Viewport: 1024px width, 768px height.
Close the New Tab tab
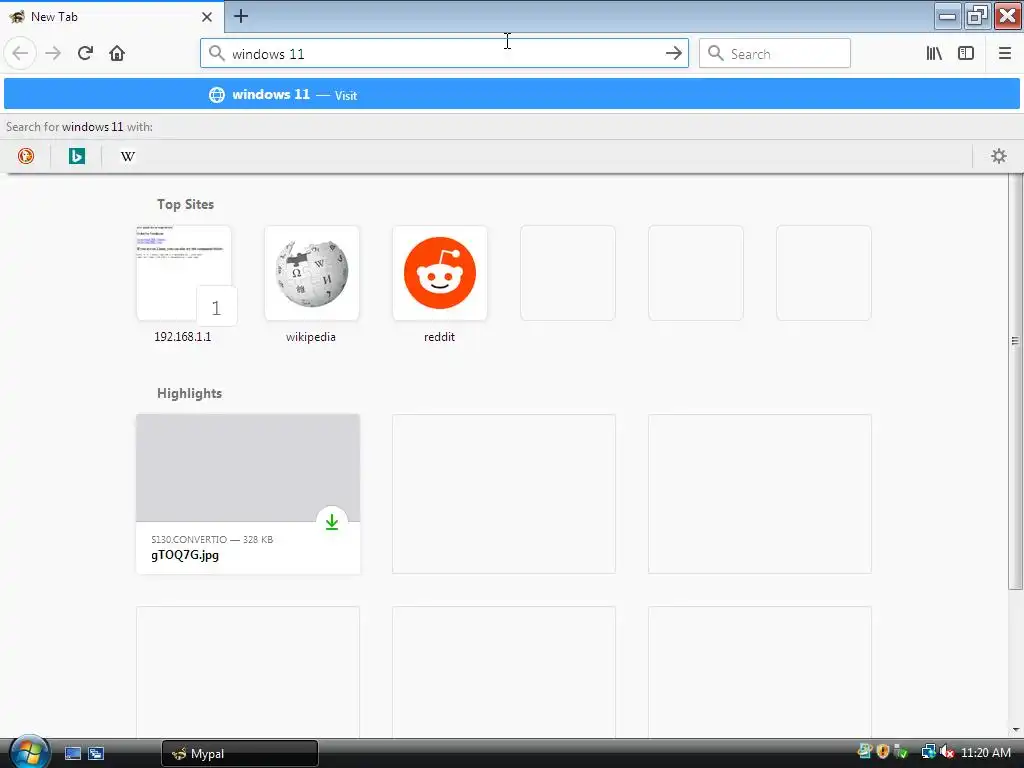coord(207,17)
